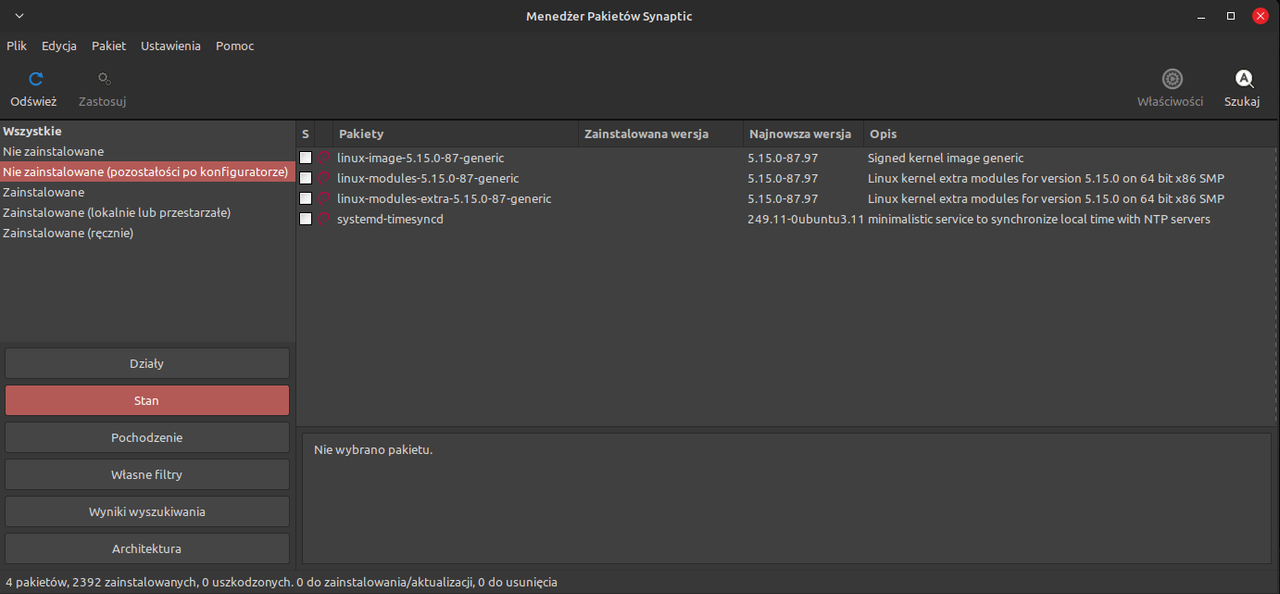1280x594 pixels.
Task: Select the Stan filter button
Action: 147,400
